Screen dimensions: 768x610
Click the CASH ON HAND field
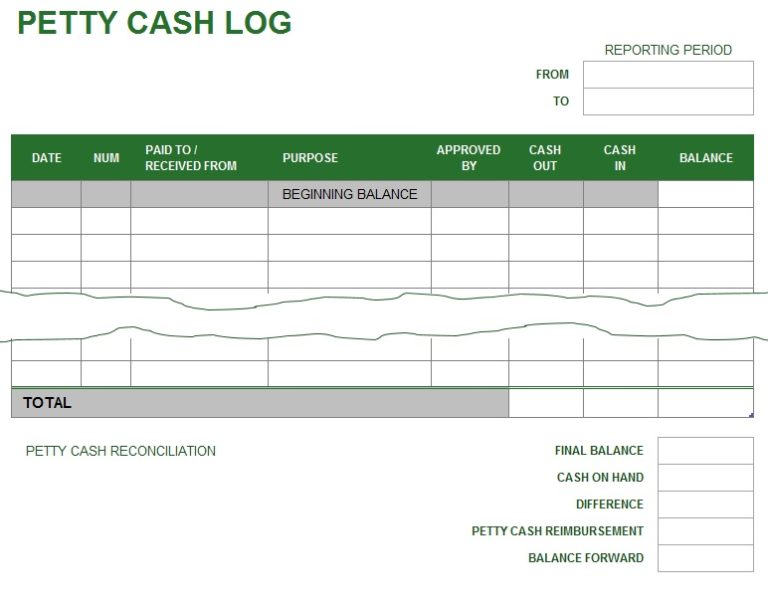(x=706, y=478)
